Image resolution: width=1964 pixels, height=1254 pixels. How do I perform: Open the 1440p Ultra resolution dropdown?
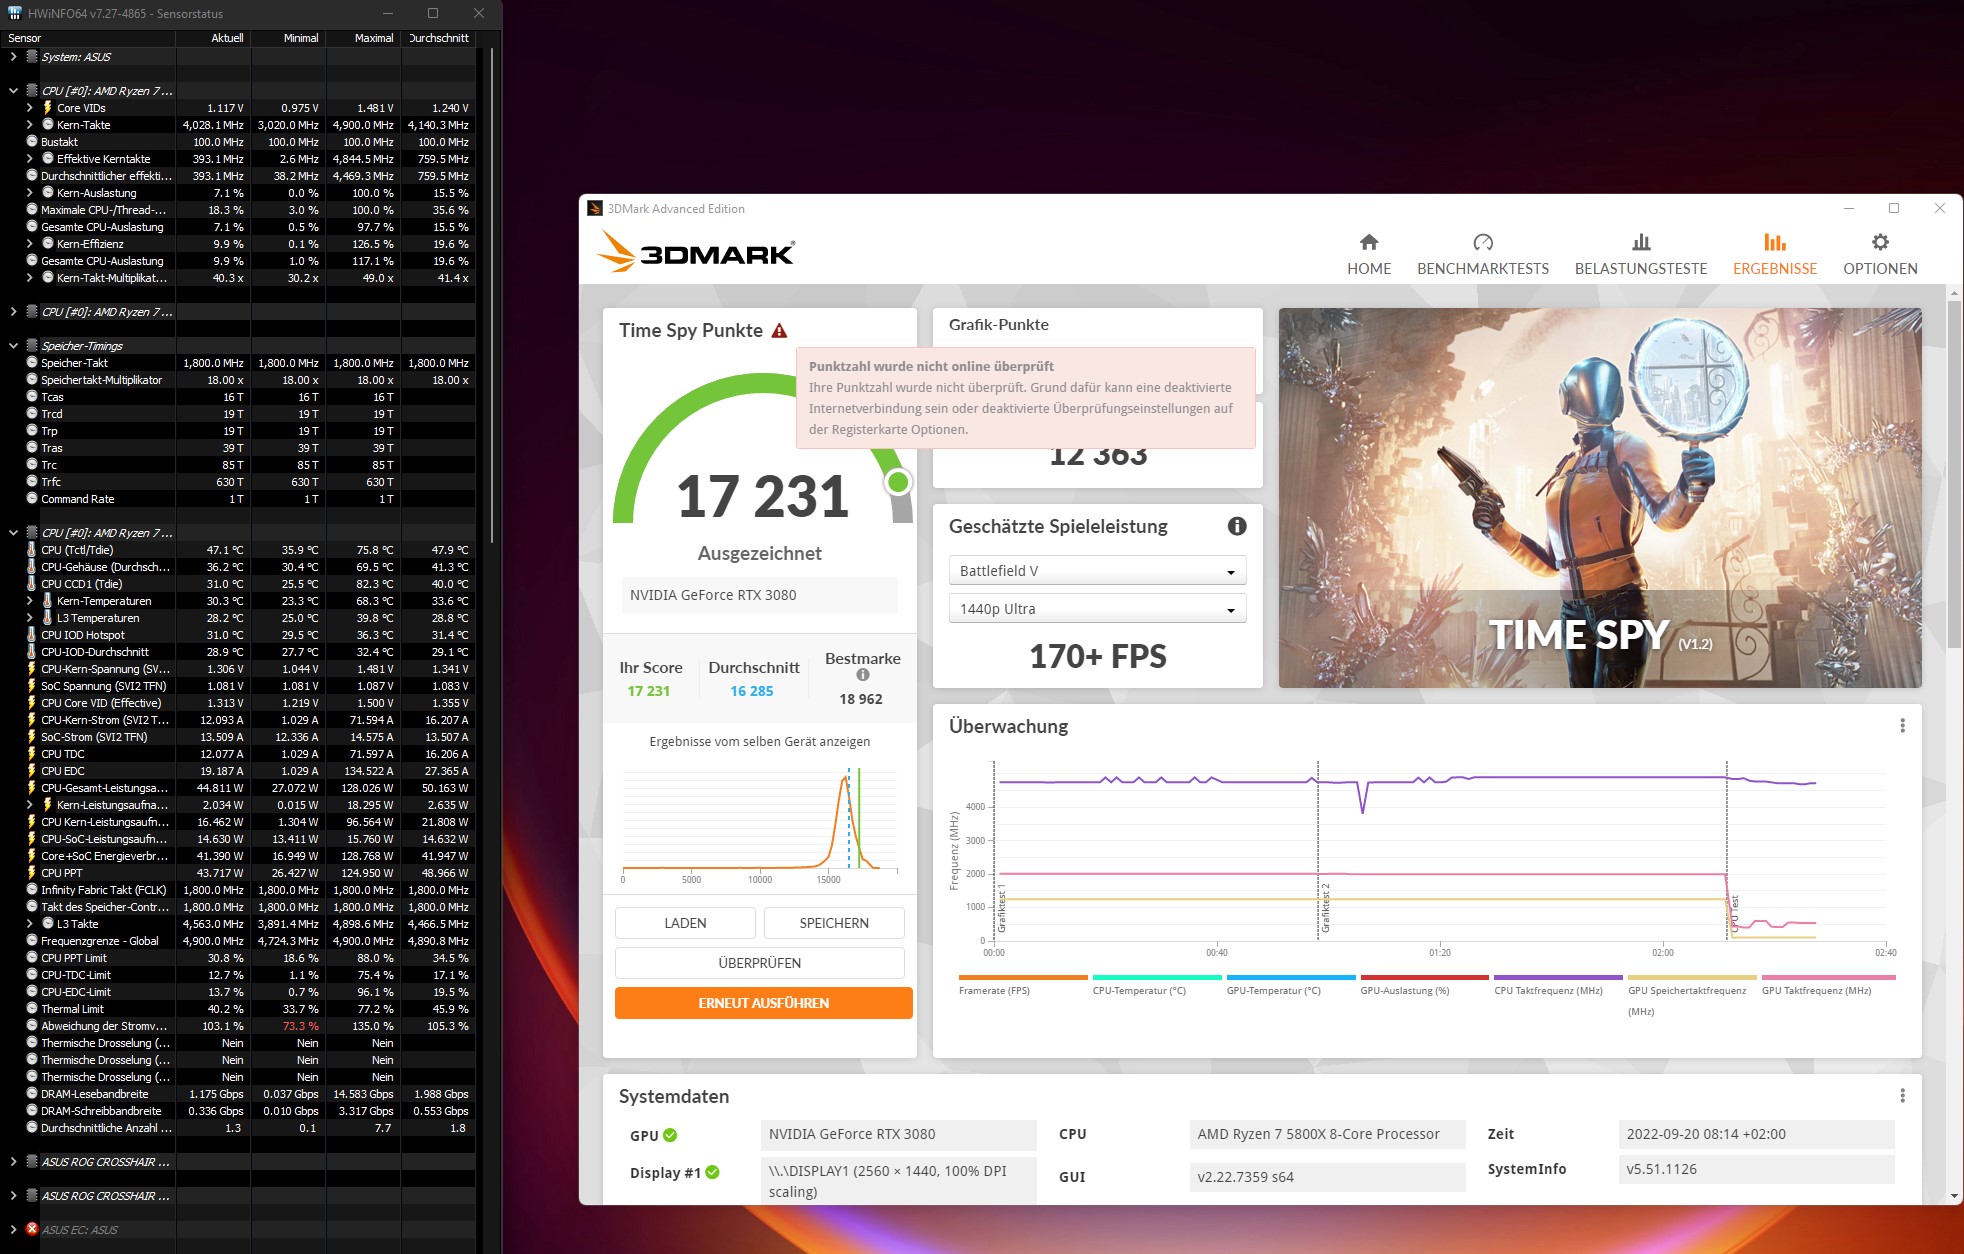pos(1097,609)
